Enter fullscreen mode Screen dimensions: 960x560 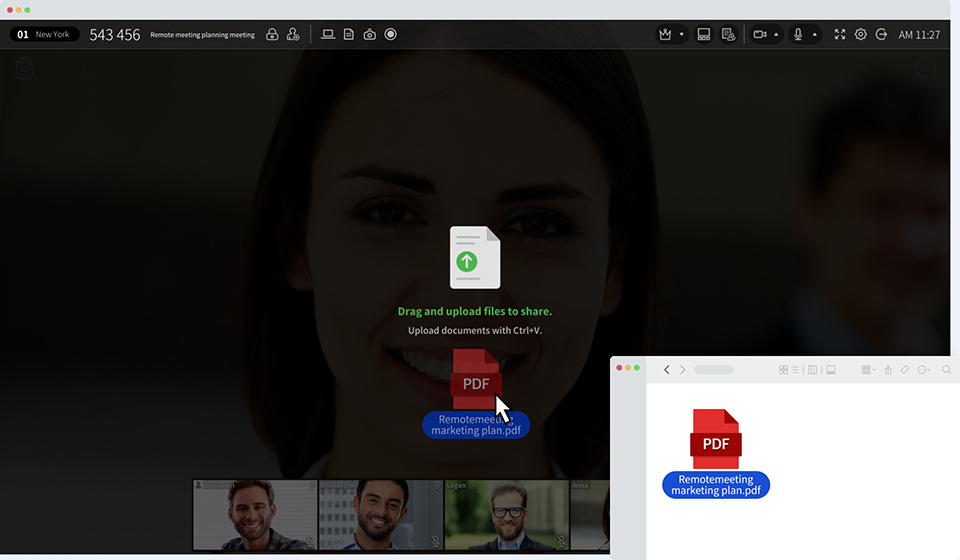pyautogui.click(x=840, y=34)
